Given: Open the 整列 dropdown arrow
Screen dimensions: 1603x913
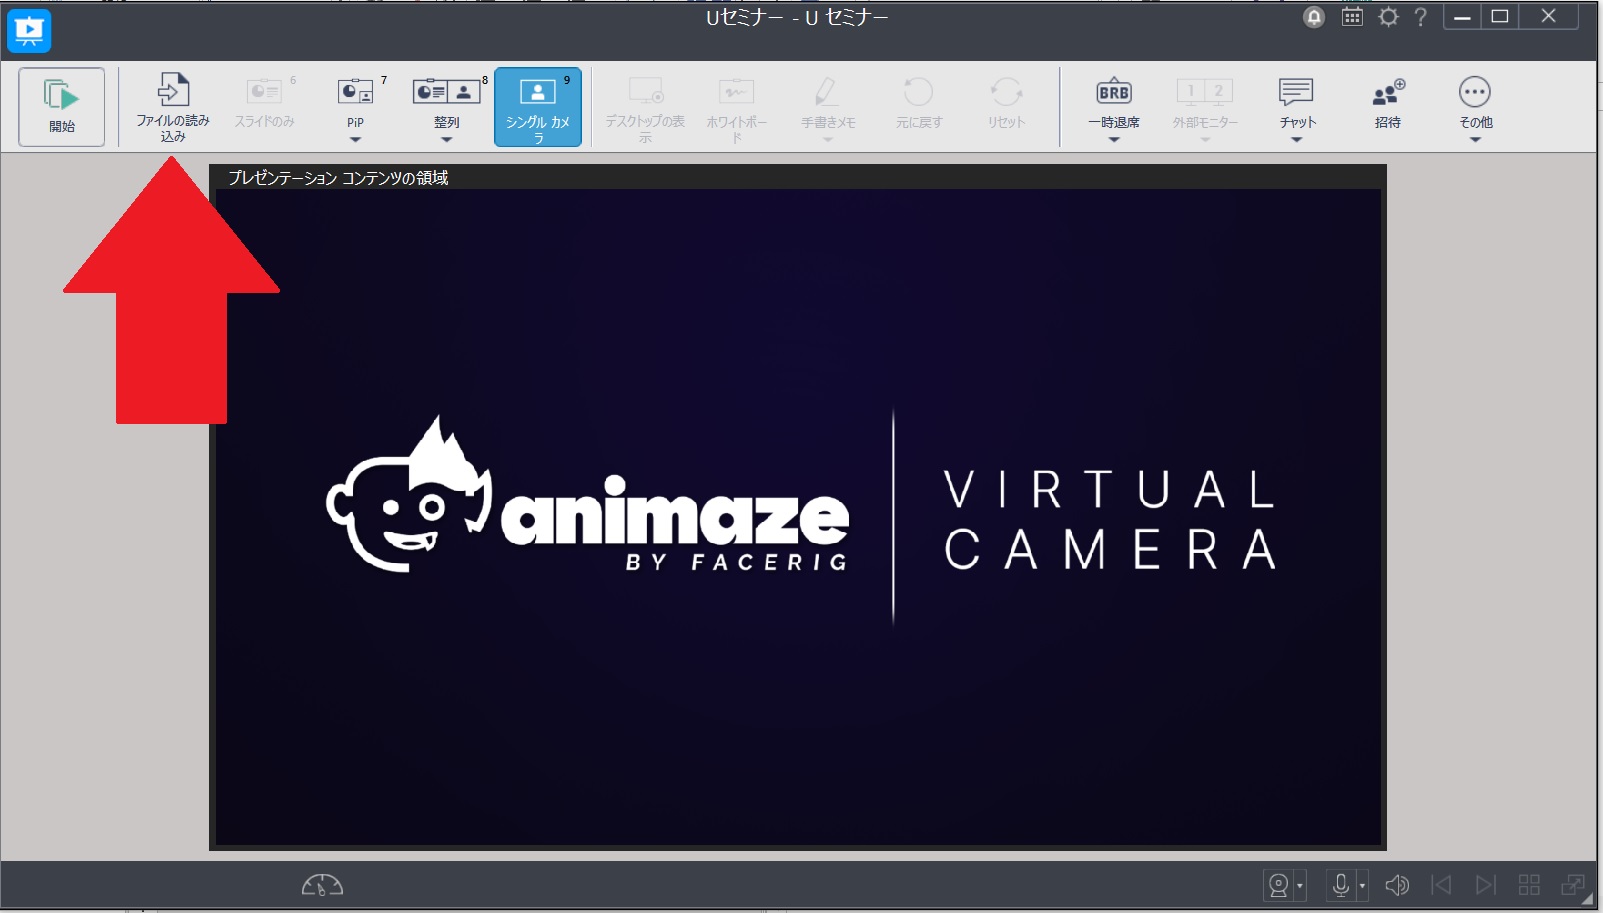Looking at the screenshot, I should 446,140.
